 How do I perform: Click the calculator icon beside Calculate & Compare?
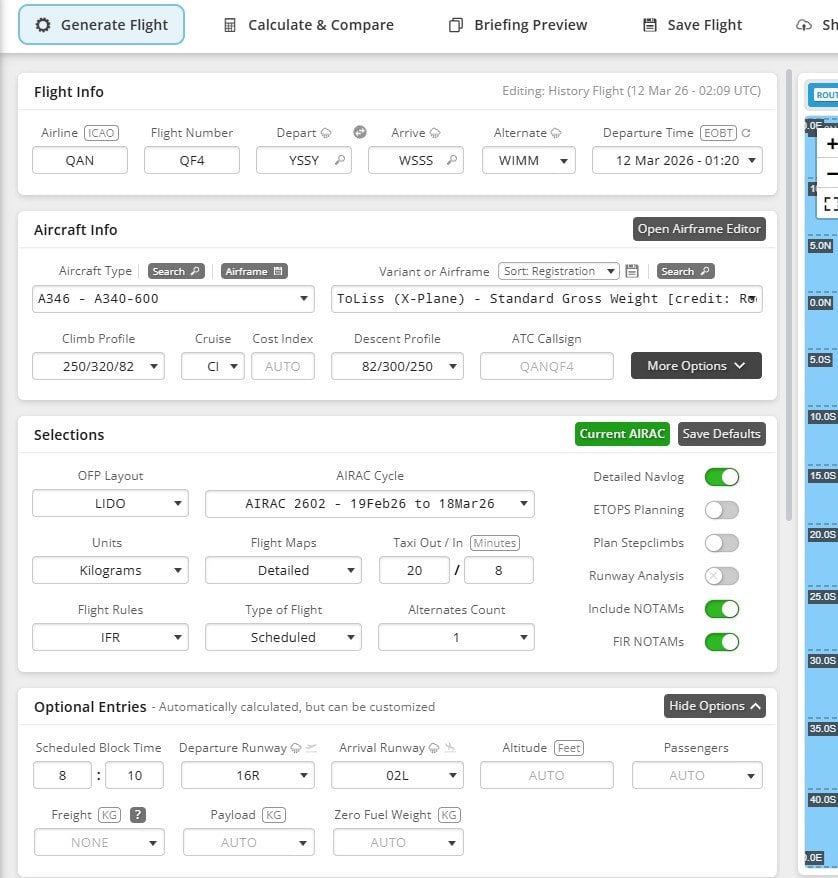pyautogui.click(x=230, y=25)
